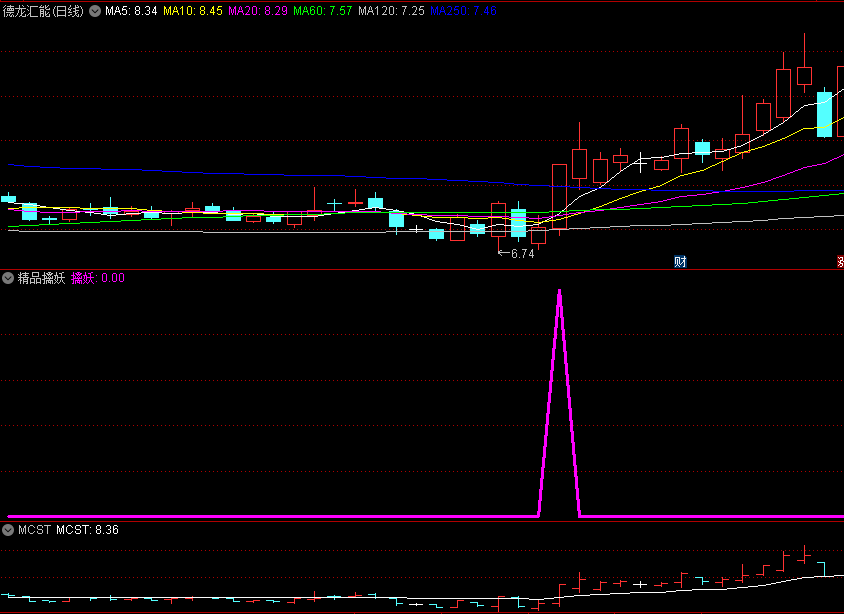Click the MCST: 8.36 value label
The image size is (844, 614).
(x=87, y=530)
